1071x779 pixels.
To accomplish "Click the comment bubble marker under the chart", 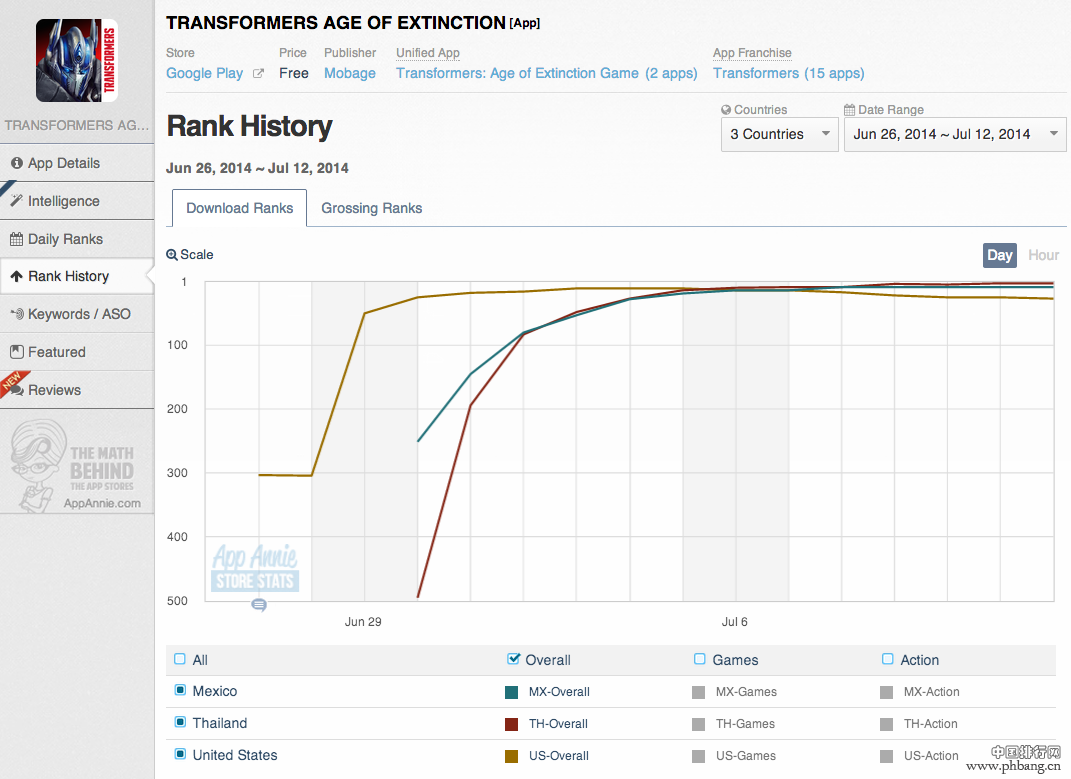I will [259, 605].
